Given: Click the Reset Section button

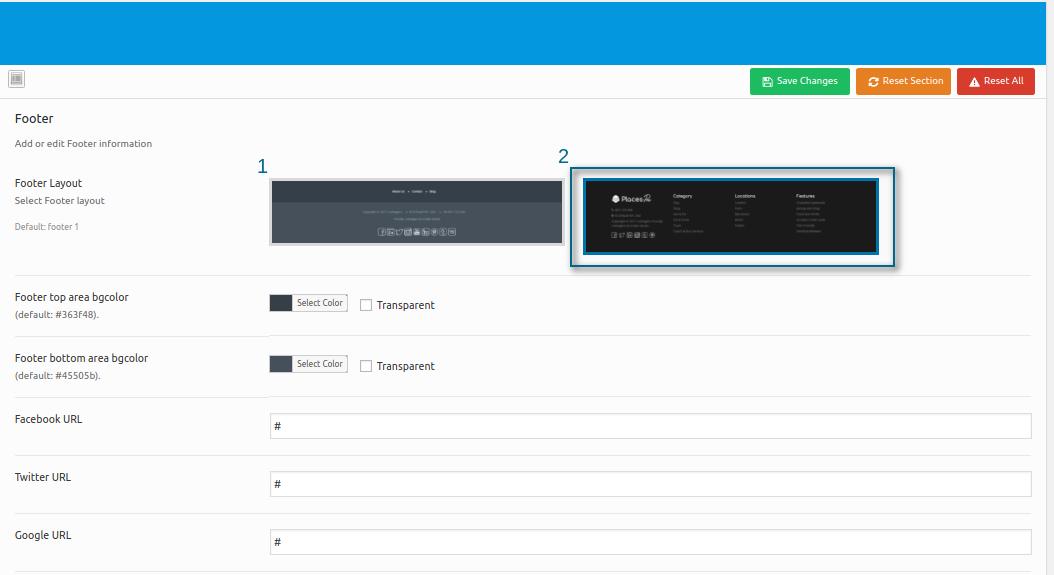Looking at the screenshot, I should (x=903, y=81).
